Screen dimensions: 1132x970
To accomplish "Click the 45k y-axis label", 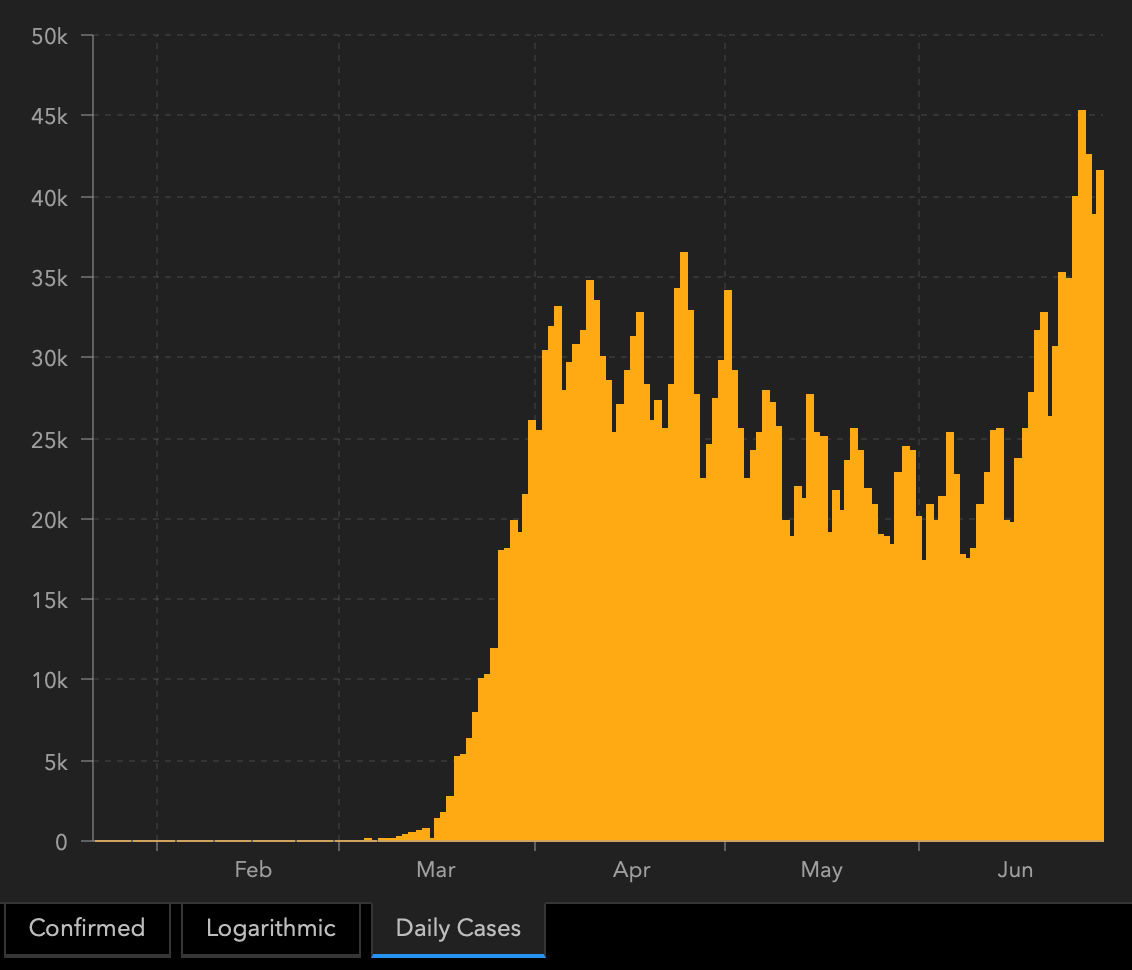I will point(49,117).
